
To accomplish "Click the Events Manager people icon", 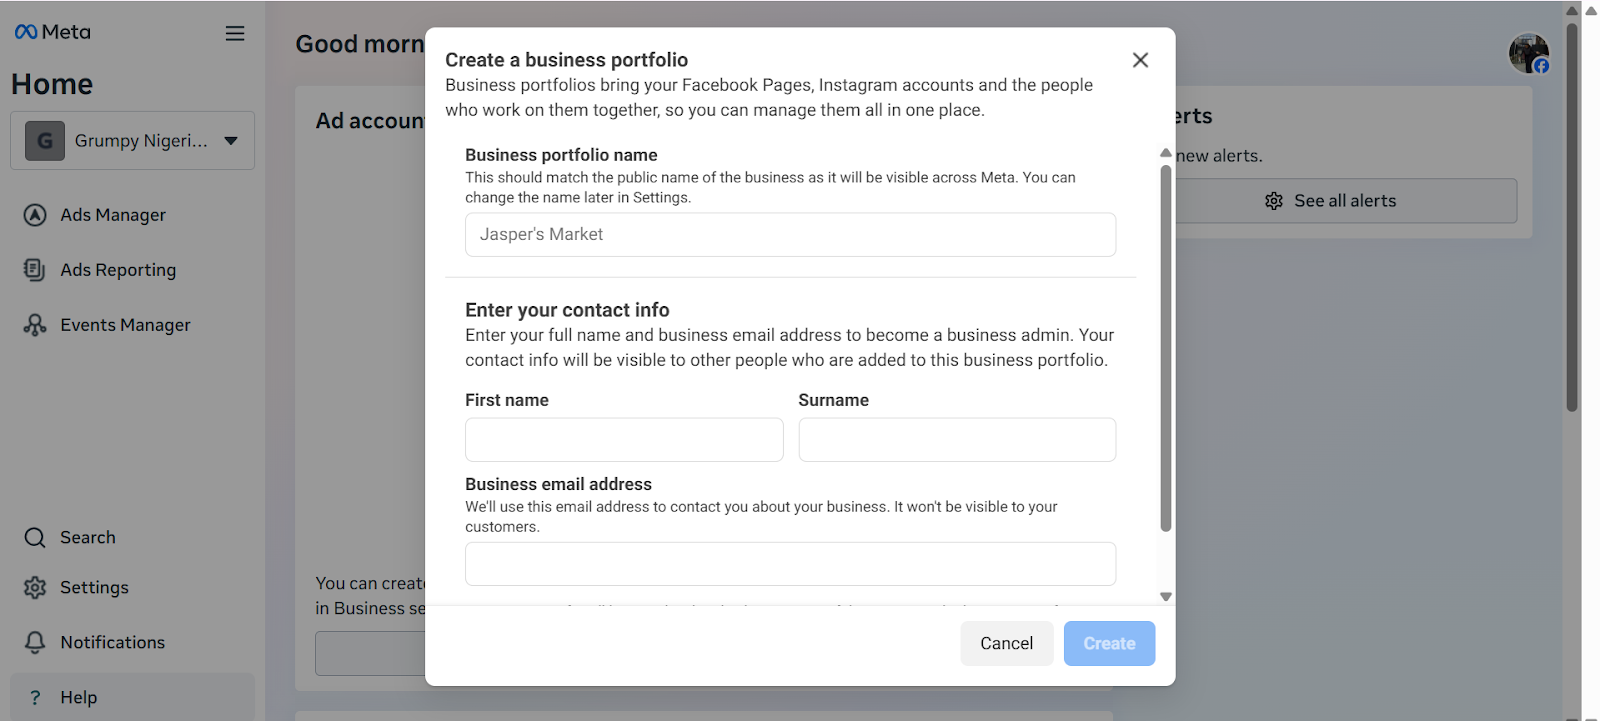I will tap(35, 325).
